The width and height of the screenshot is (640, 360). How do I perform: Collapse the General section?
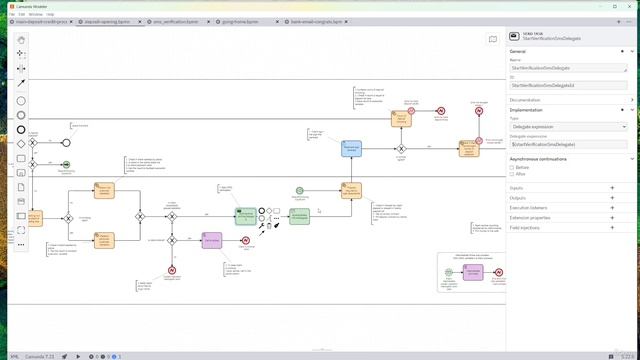(x=632, y=51)
